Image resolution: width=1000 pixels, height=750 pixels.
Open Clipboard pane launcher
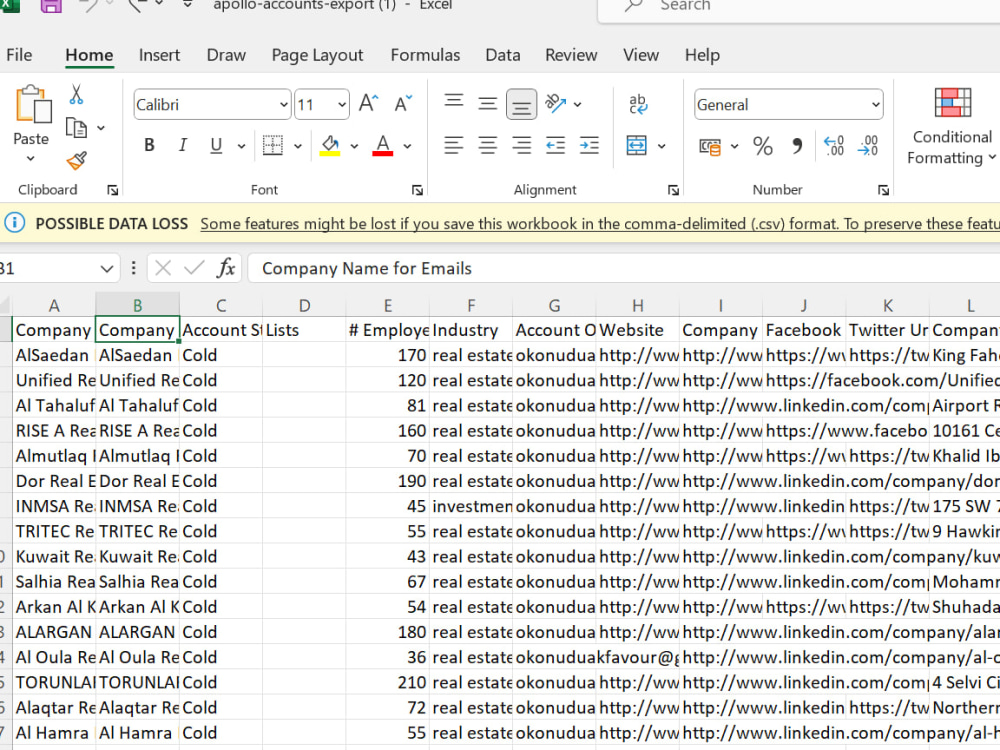coord(113,190)
